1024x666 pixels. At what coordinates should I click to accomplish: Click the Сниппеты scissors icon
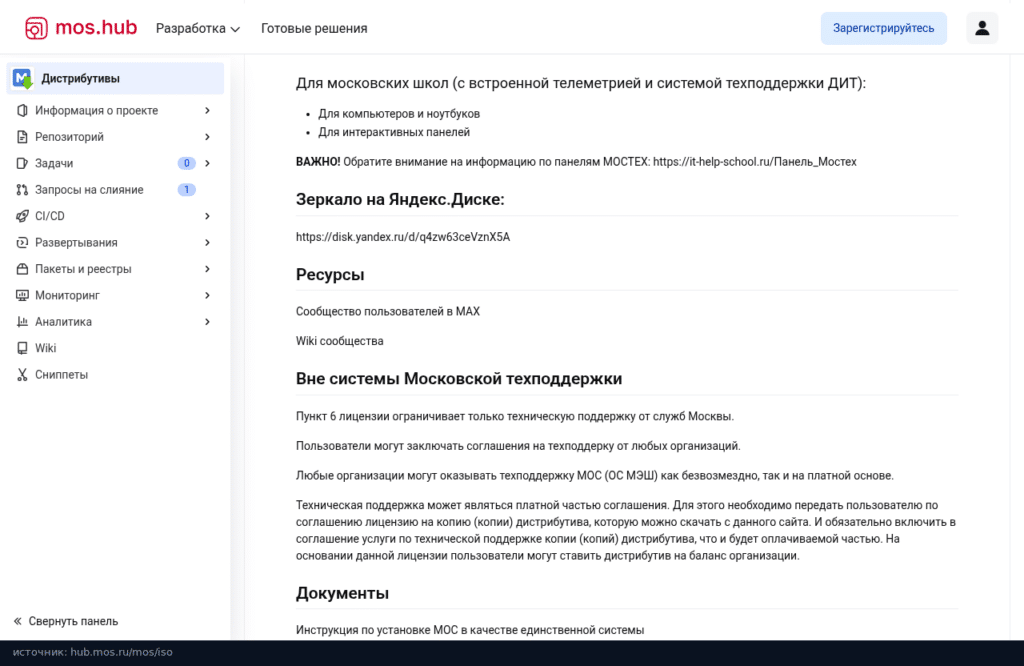pyautogui.click(x=22, y=375)
